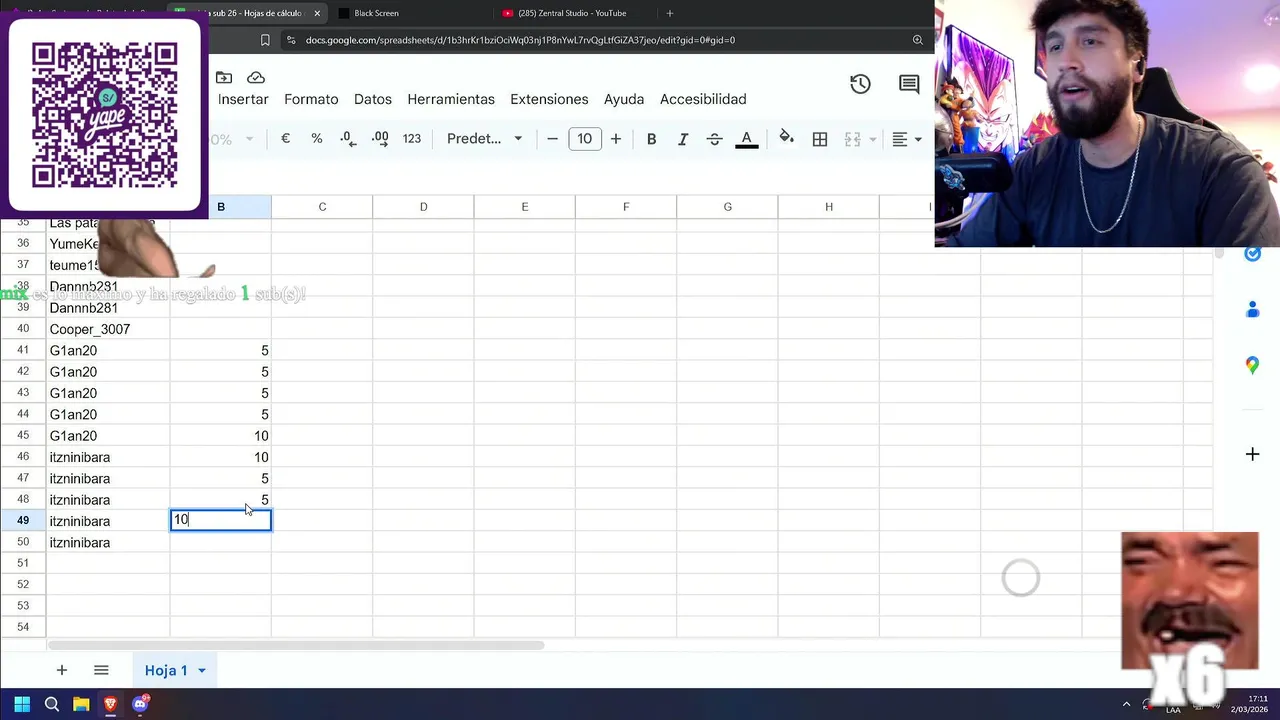Open the text color picker
The height and width of the screenshot is (720, 1280).
pos(746,139)
